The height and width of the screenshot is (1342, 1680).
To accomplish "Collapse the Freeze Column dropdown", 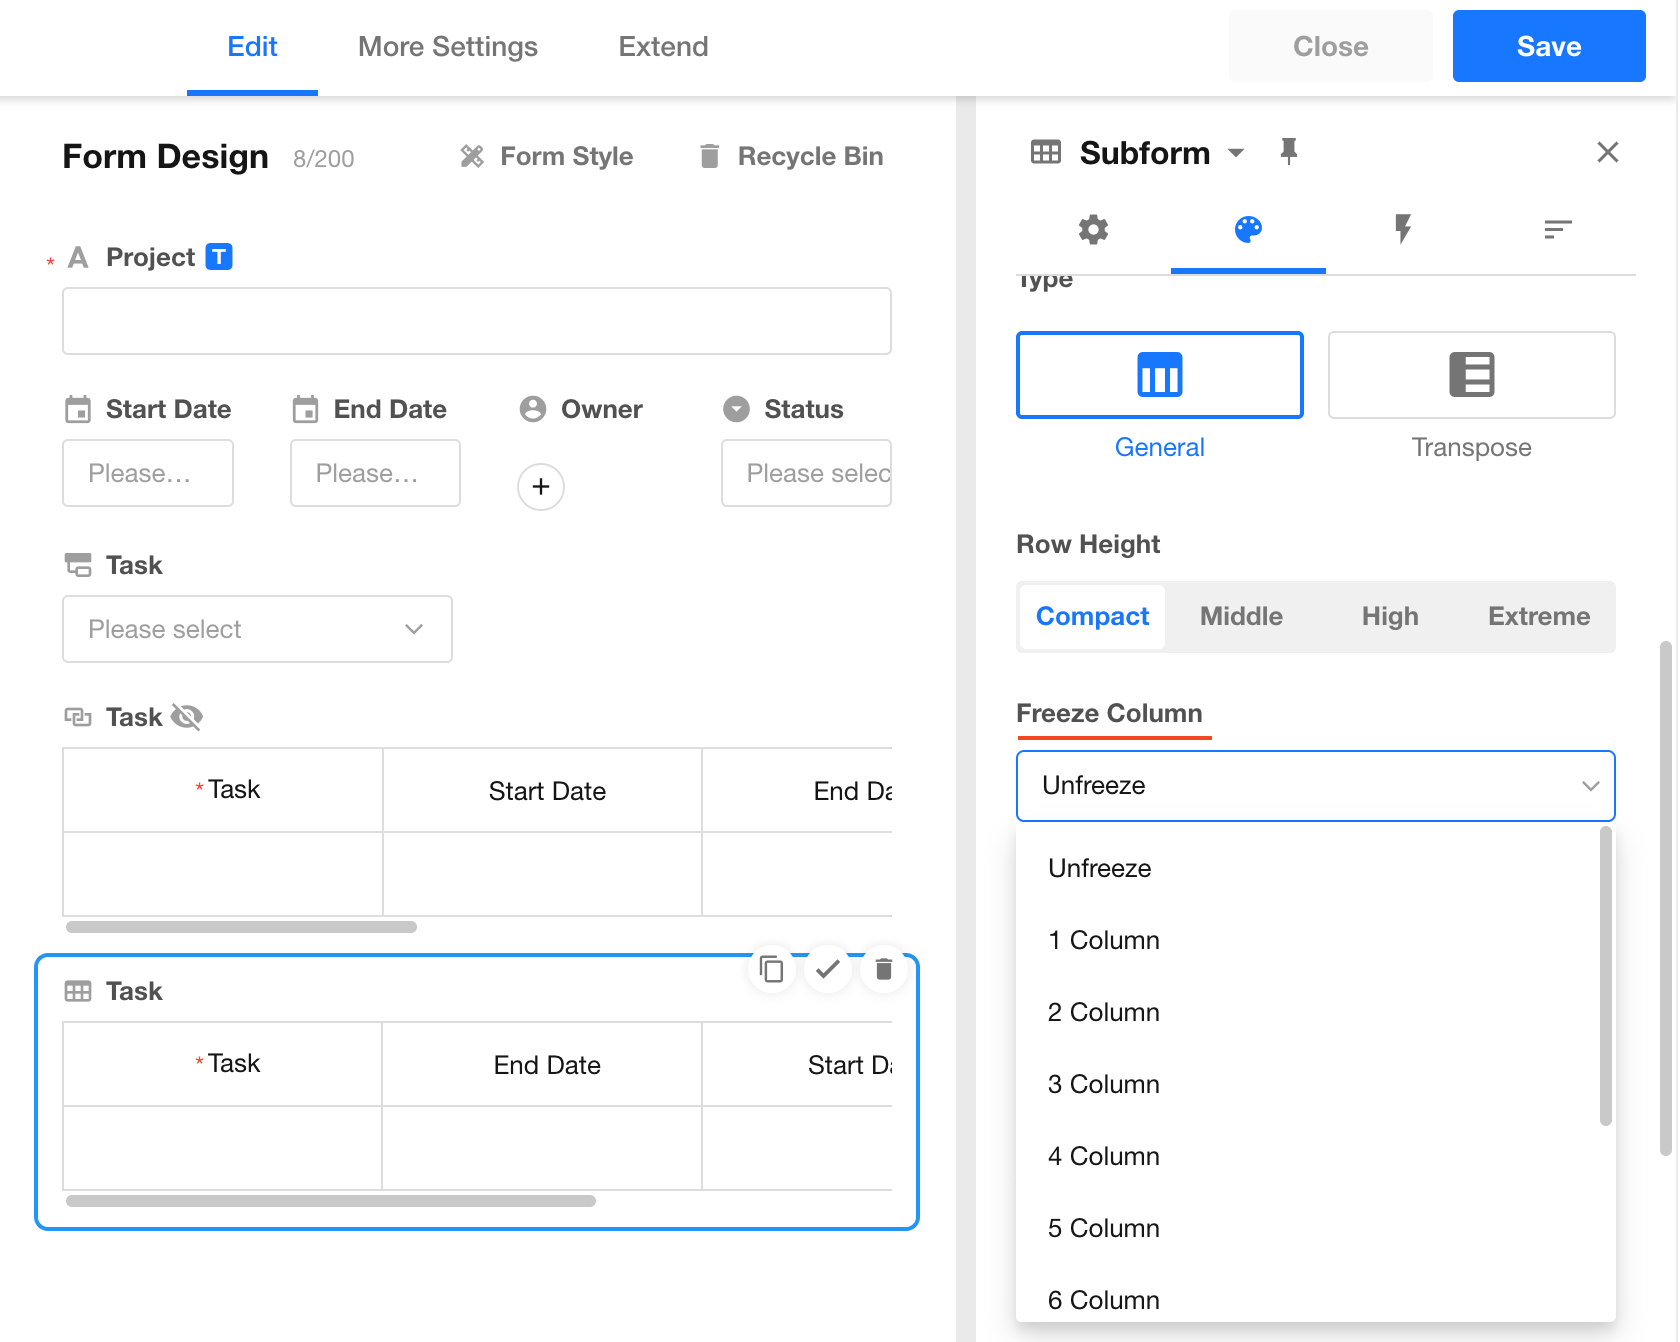I will click(1590, 786).
